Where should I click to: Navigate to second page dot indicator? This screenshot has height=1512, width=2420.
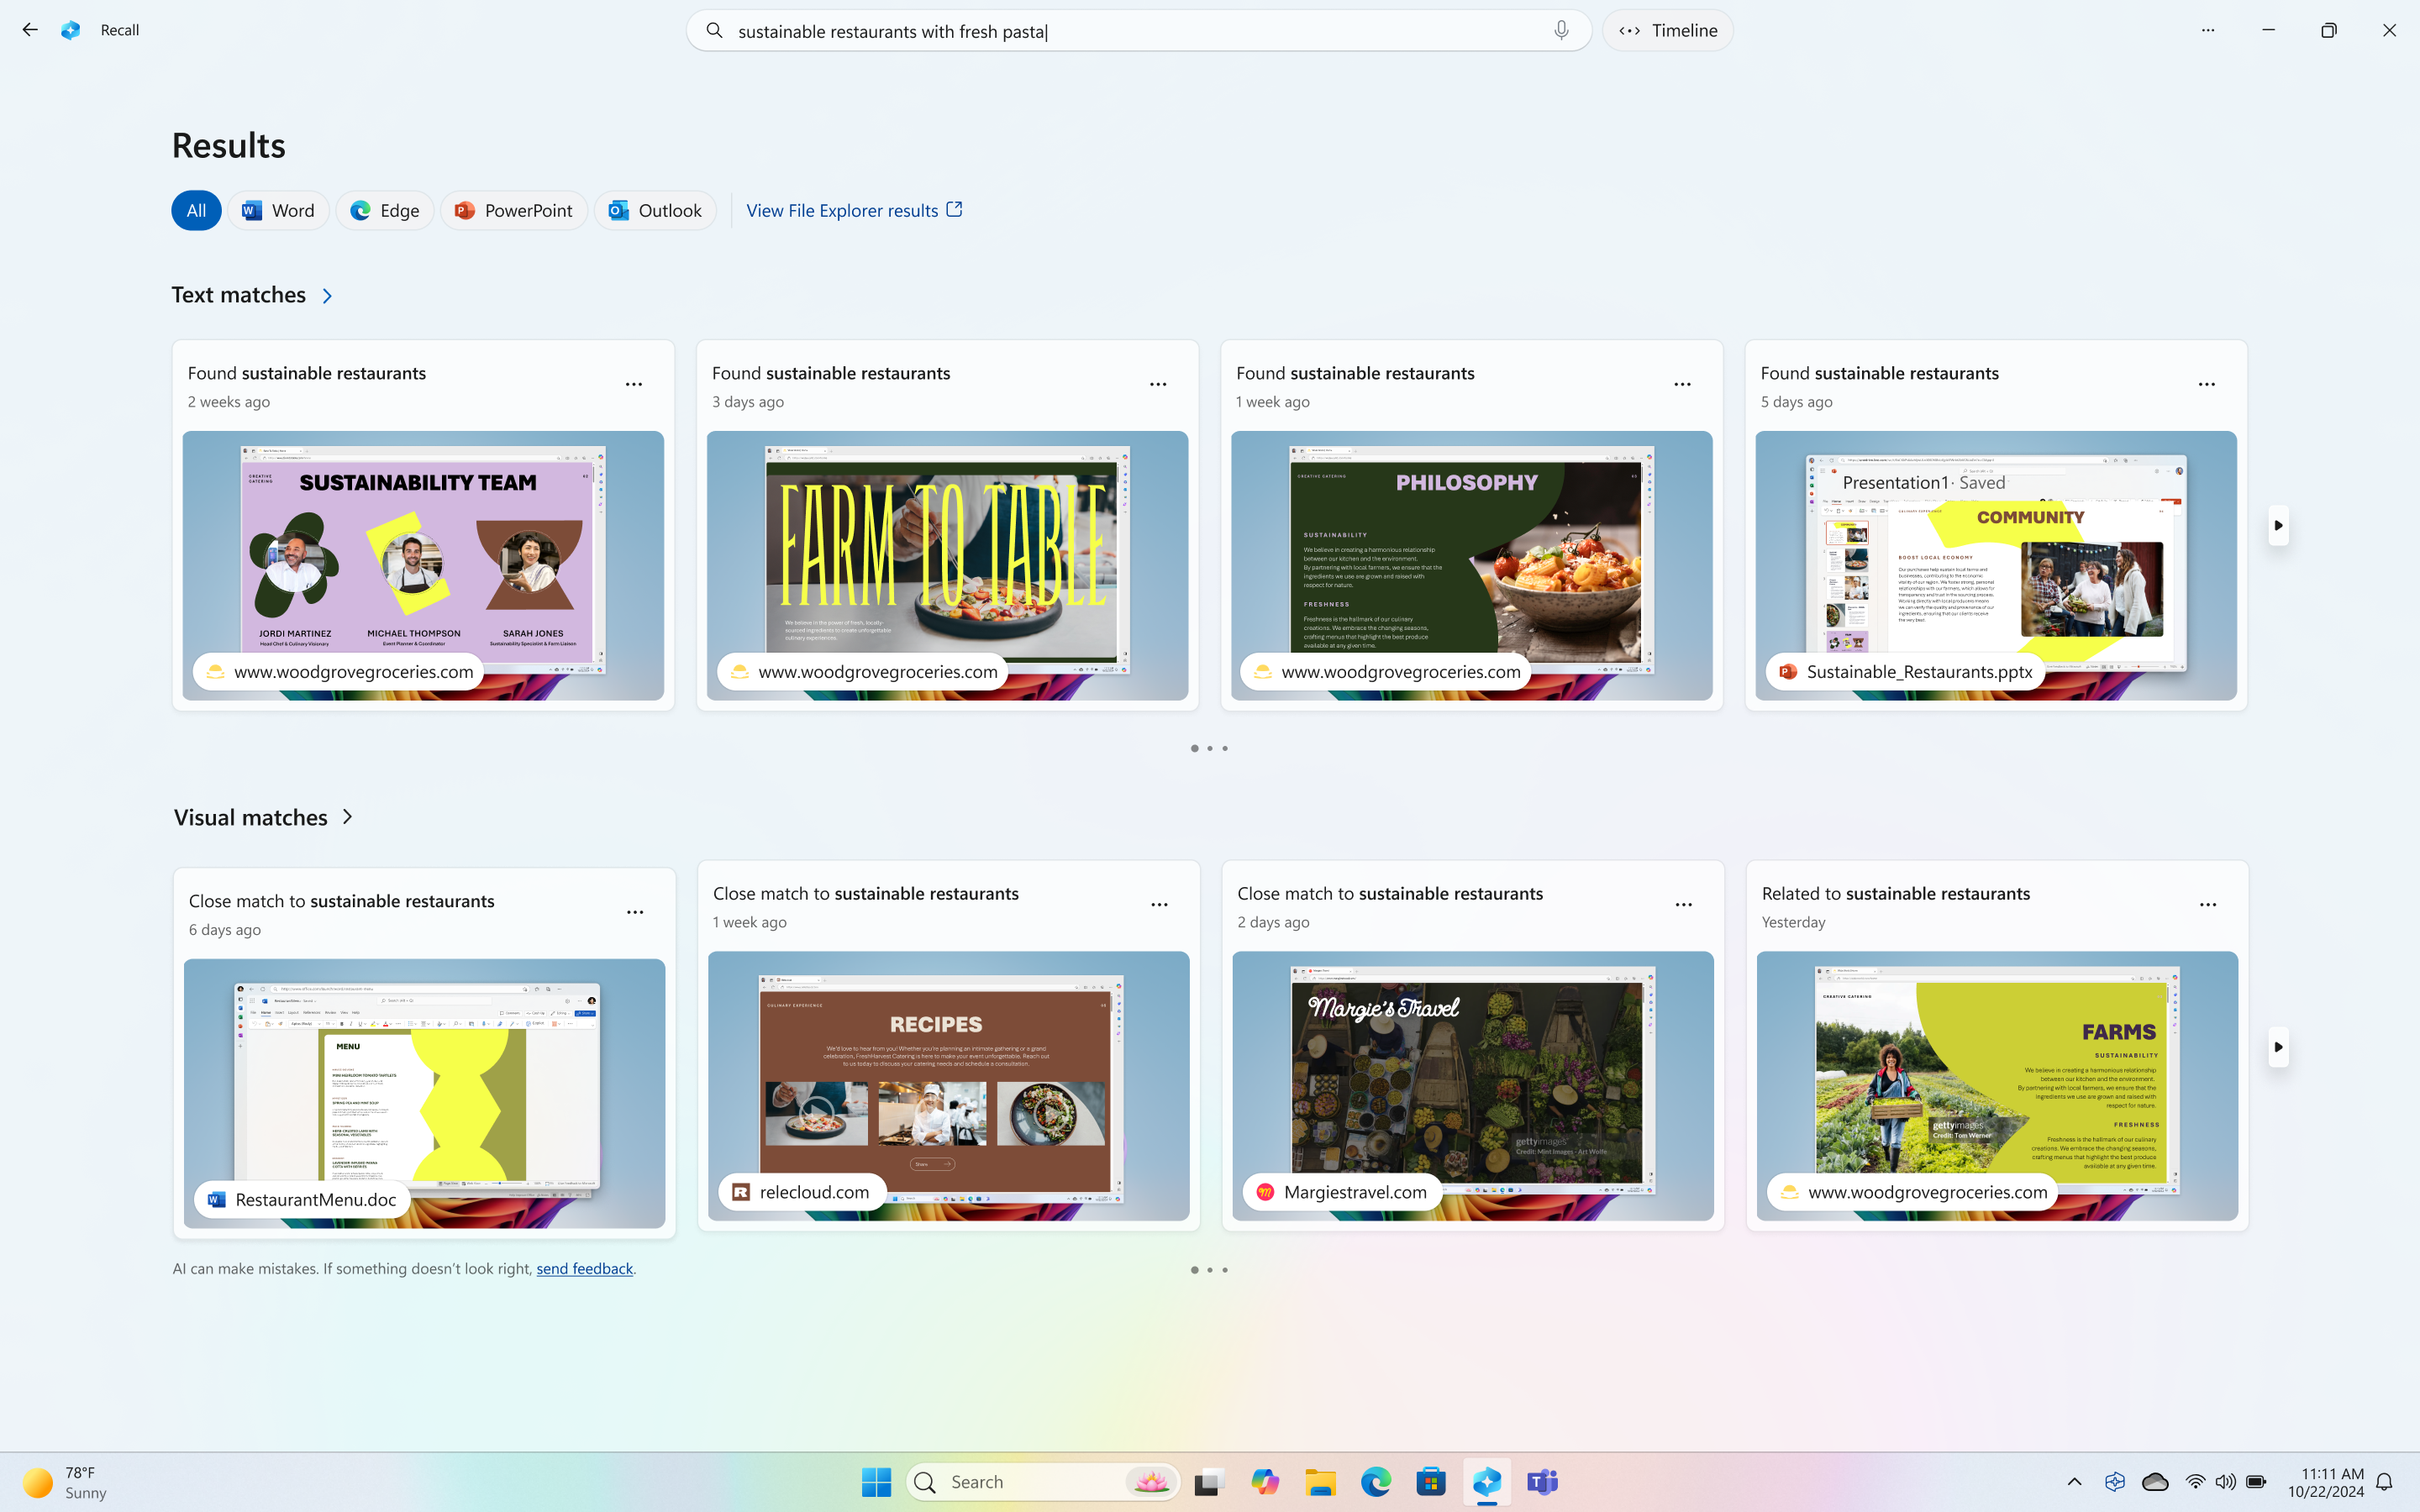pyautogui.click(x=1209, y=749)
